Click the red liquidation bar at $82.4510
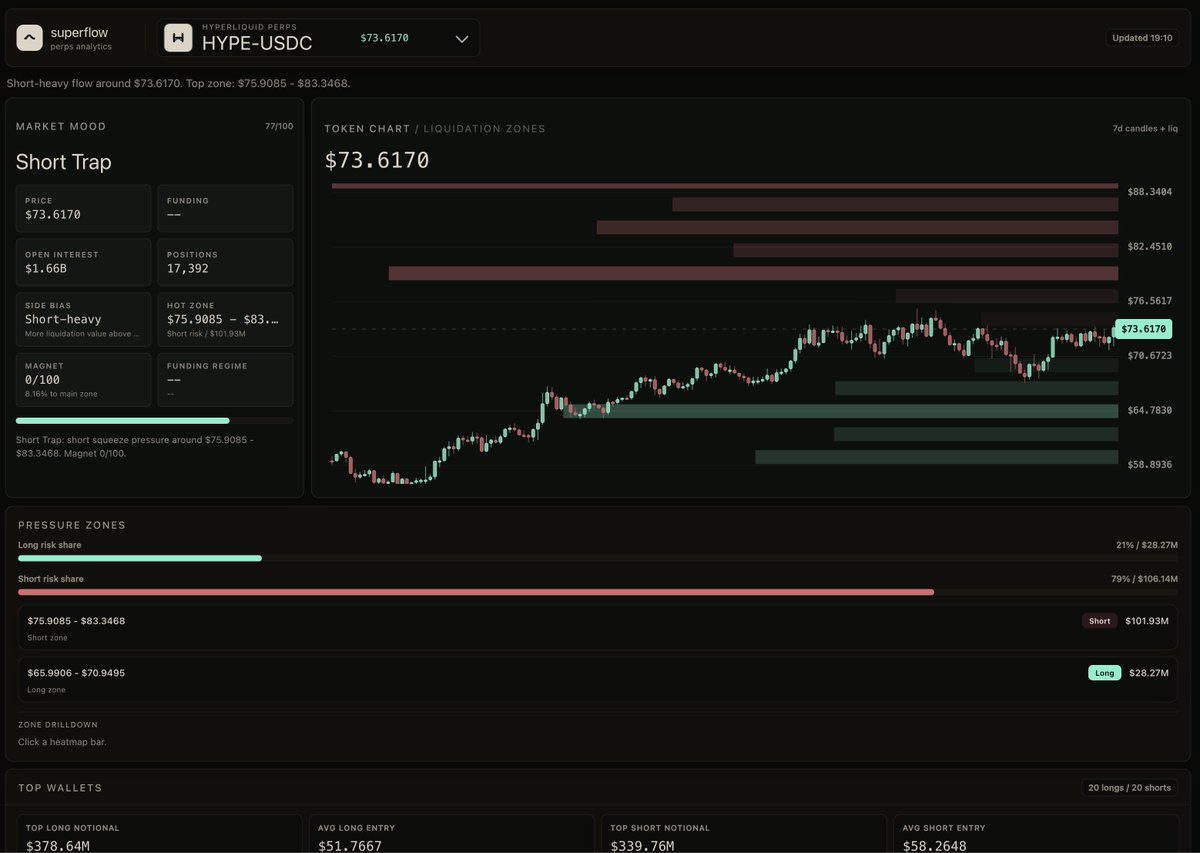Viewport: 1200px width, 853px height. (925, 250)
